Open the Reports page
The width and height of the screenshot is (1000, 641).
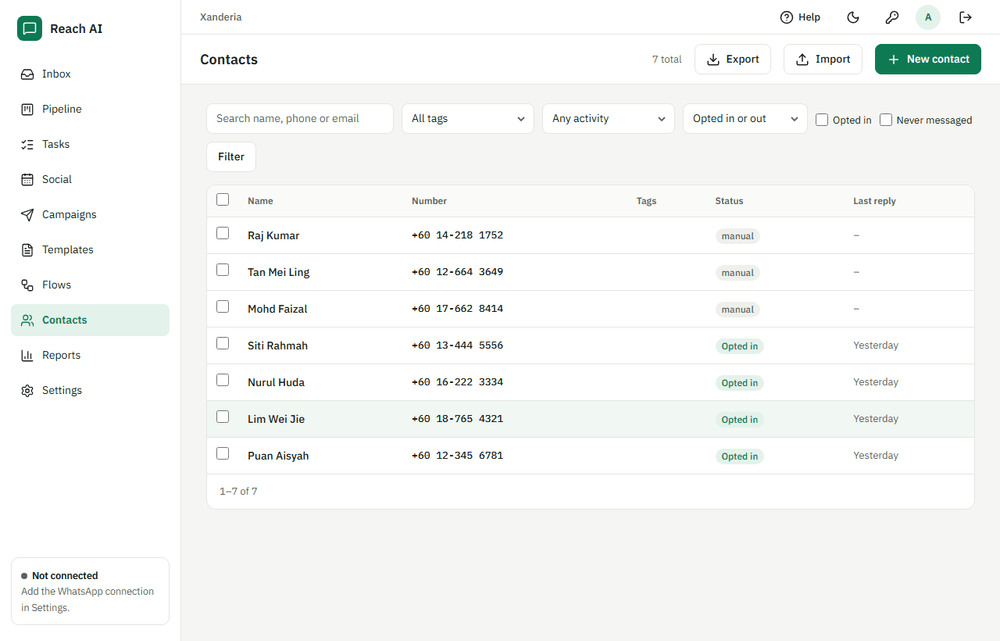(90, 355)
